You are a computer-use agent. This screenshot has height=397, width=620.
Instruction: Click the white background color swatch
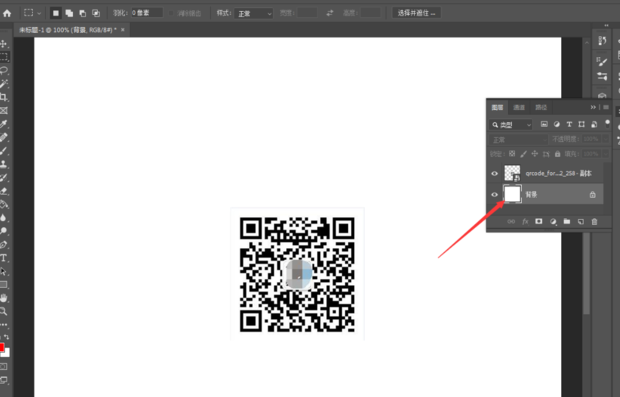7,353
